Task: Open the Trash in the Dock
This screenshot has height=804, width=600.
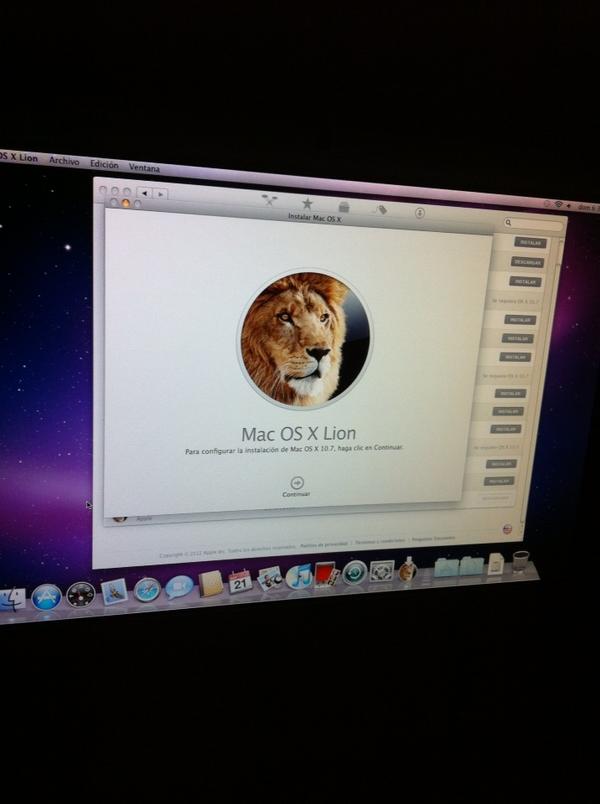Action: click(x=521, y=561)
